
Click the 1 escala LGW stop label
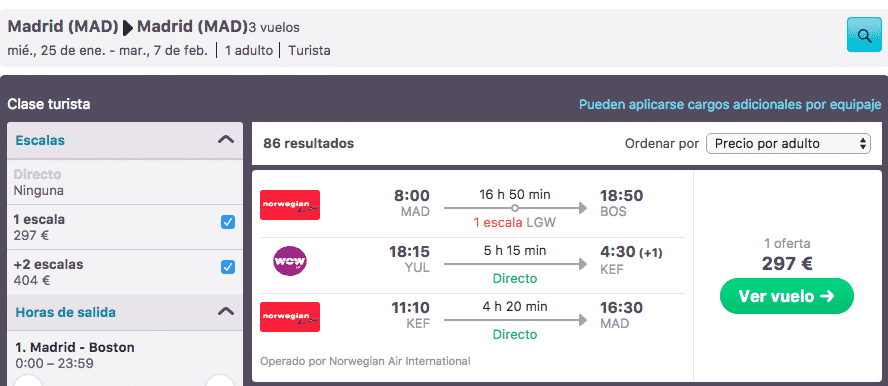click(x=515, y=223)
